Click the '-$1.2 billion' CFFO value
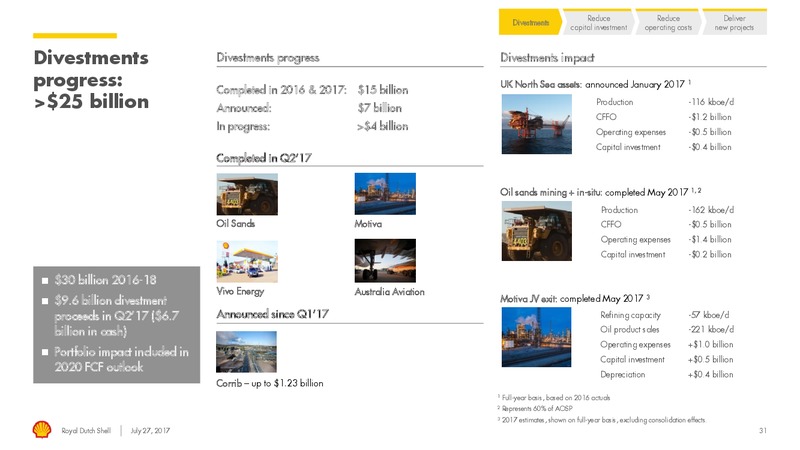This screenshot has height=450, width=800. coord(710,117)
